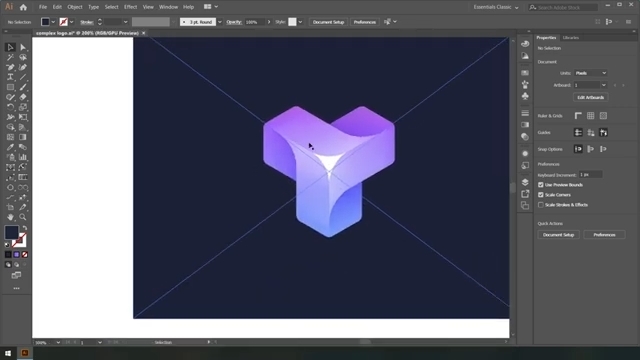Viewport: 640px width, 360px height.
Task: Select the Hand tool
Action: 10,217
